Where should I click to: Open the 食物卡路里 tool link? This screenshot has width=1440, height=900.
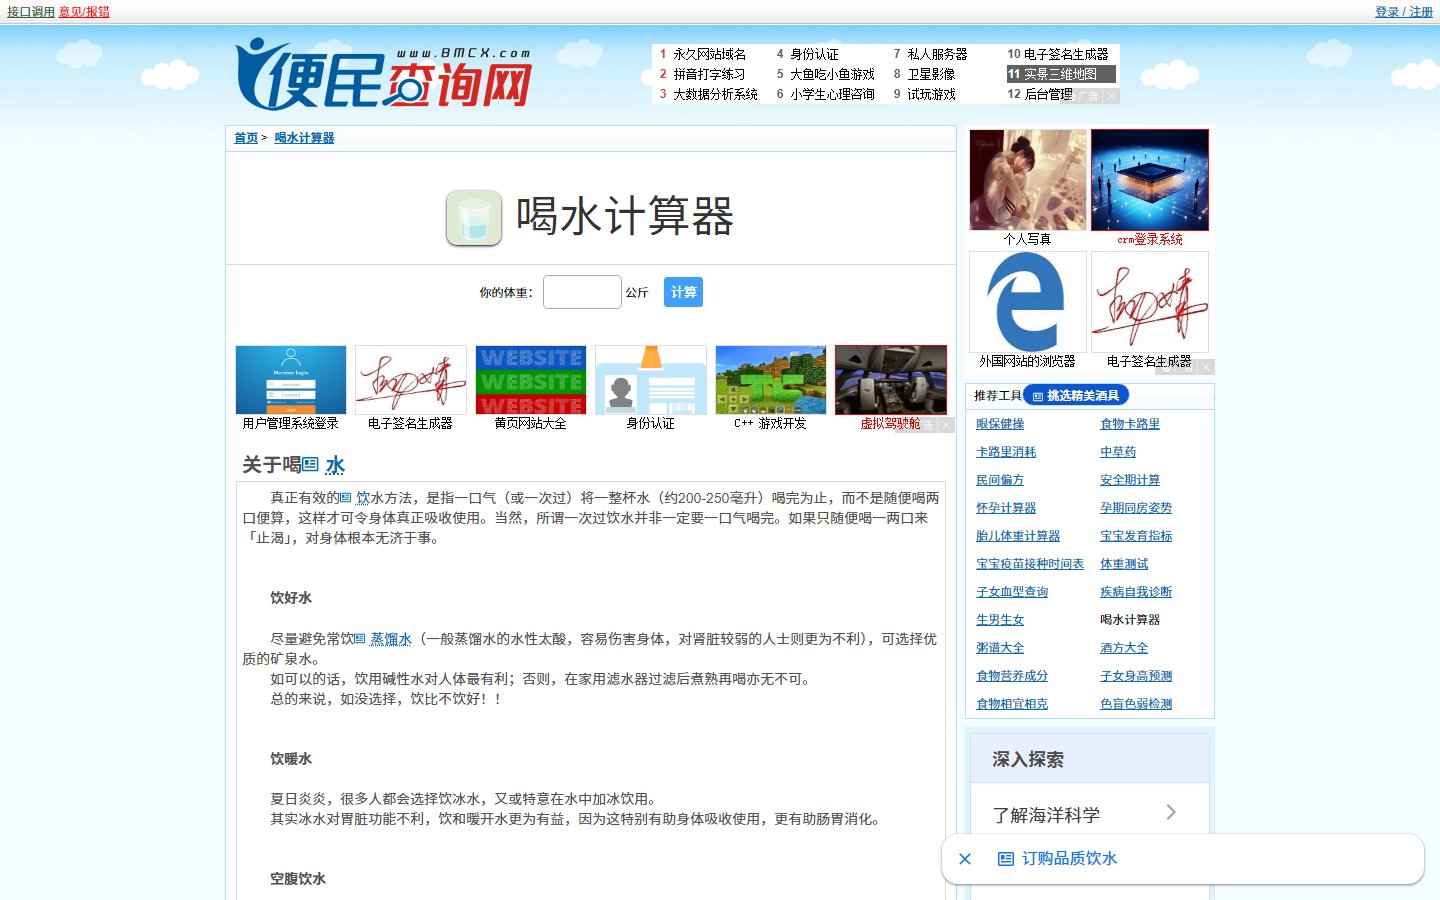click(1130, 424)
